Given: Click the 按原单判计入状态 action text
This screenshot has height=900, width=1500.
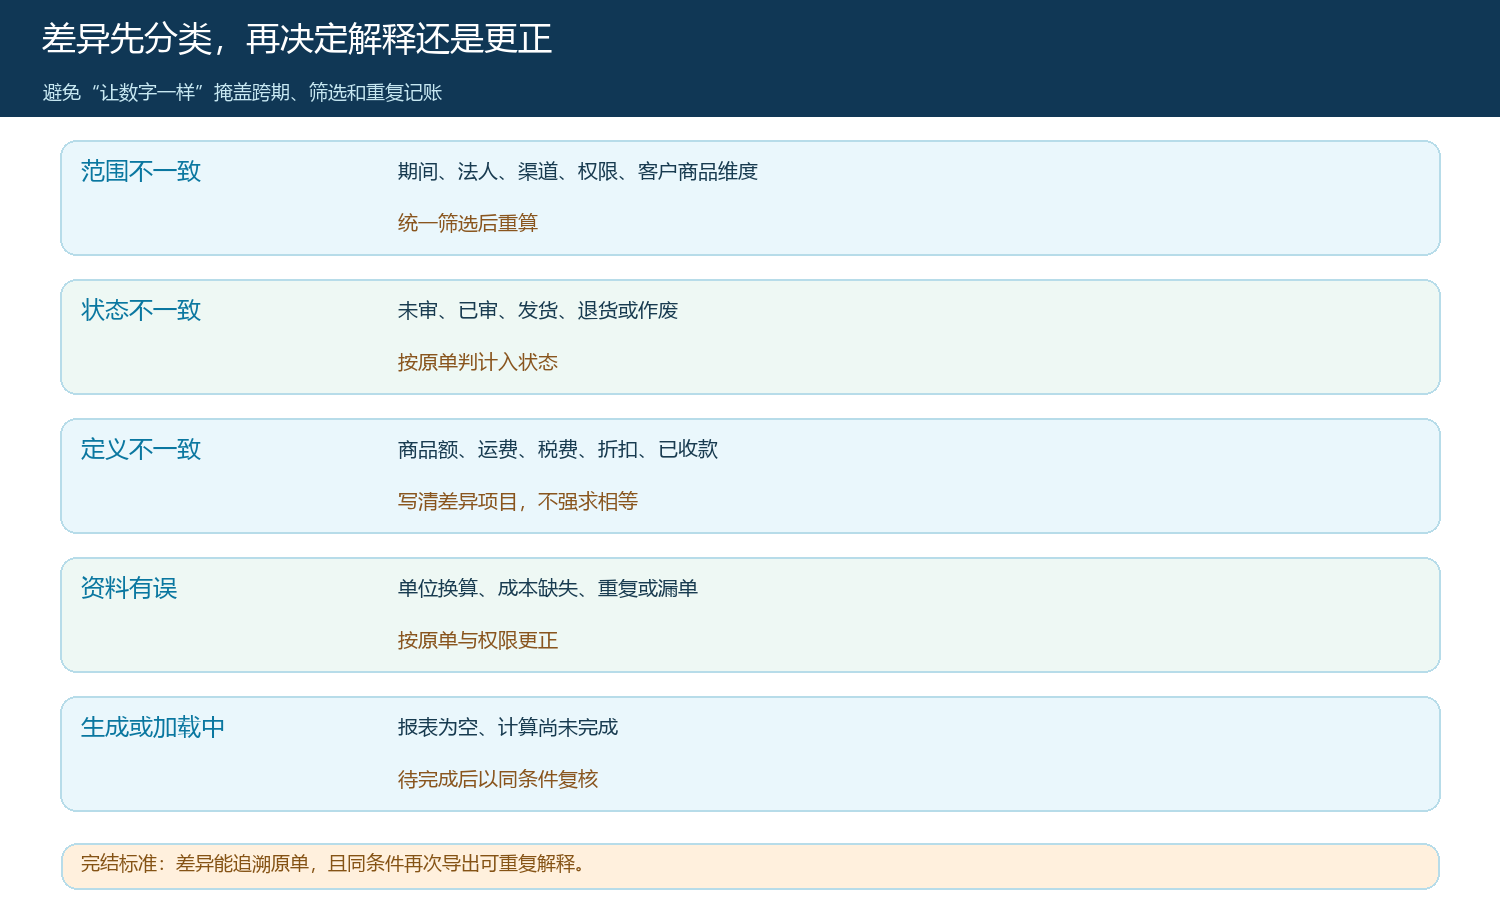Looking at the screenshot, I should point(478,362).
